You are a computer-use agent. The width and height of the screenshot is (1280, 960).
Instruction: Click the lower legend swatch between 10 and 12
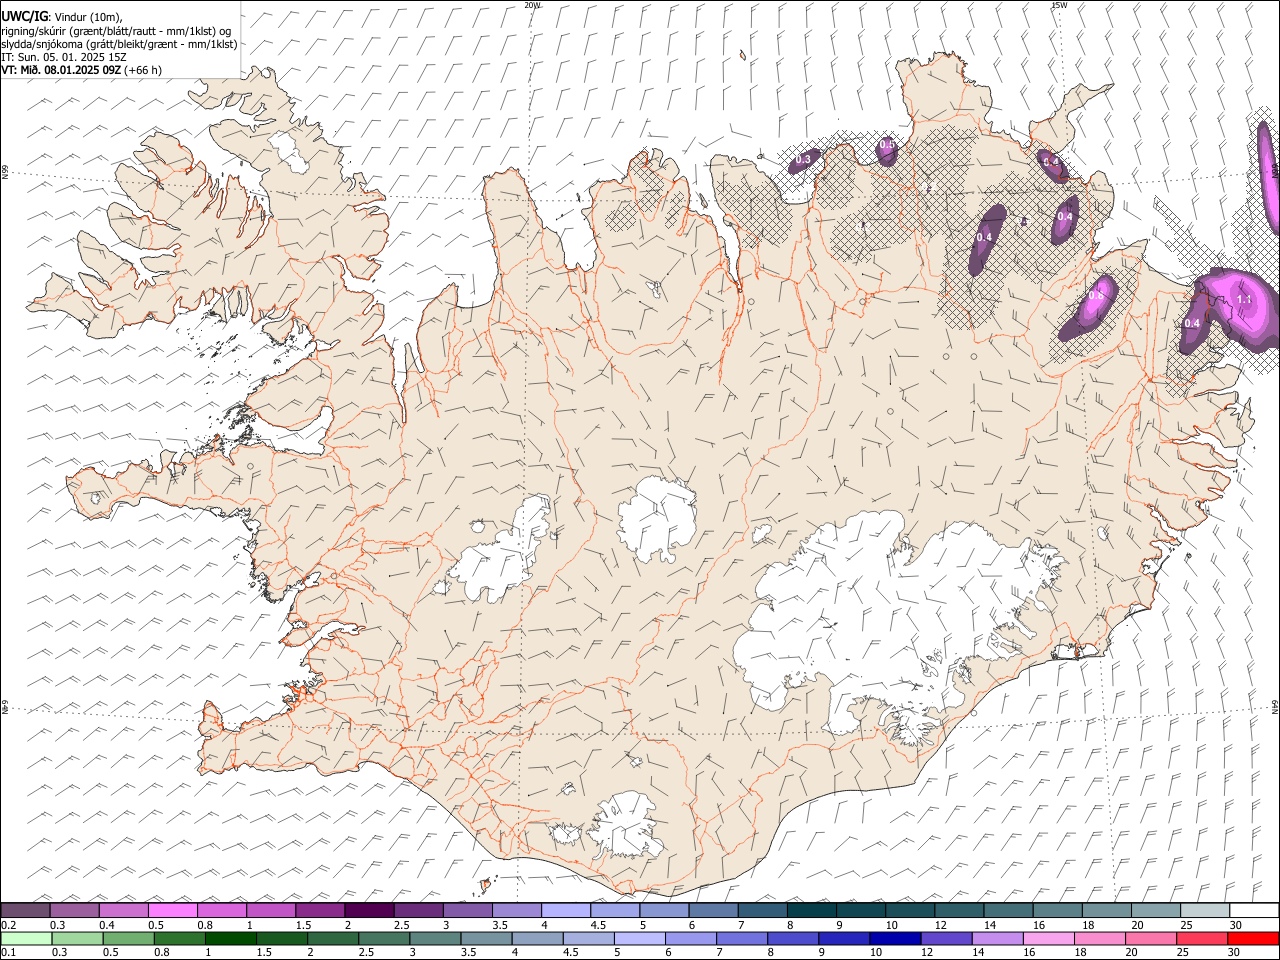(x=895, y=938)
